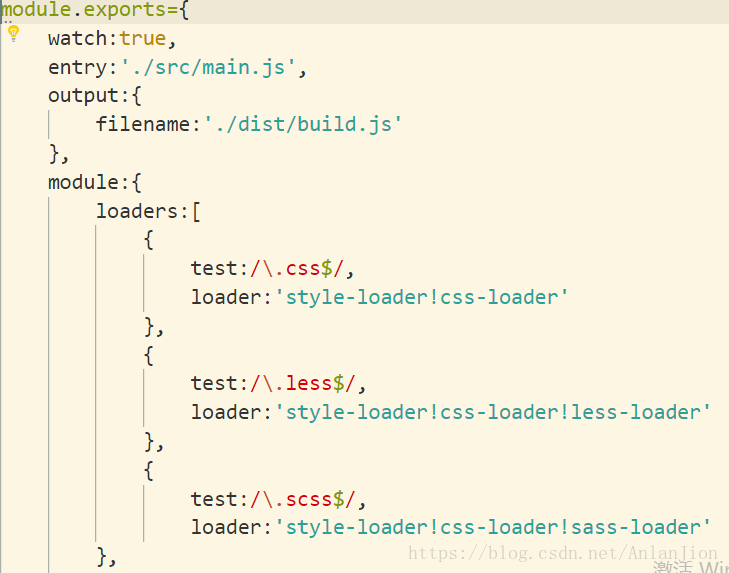
Task: Click the 'output:{' line
Action: coord(95,96)
